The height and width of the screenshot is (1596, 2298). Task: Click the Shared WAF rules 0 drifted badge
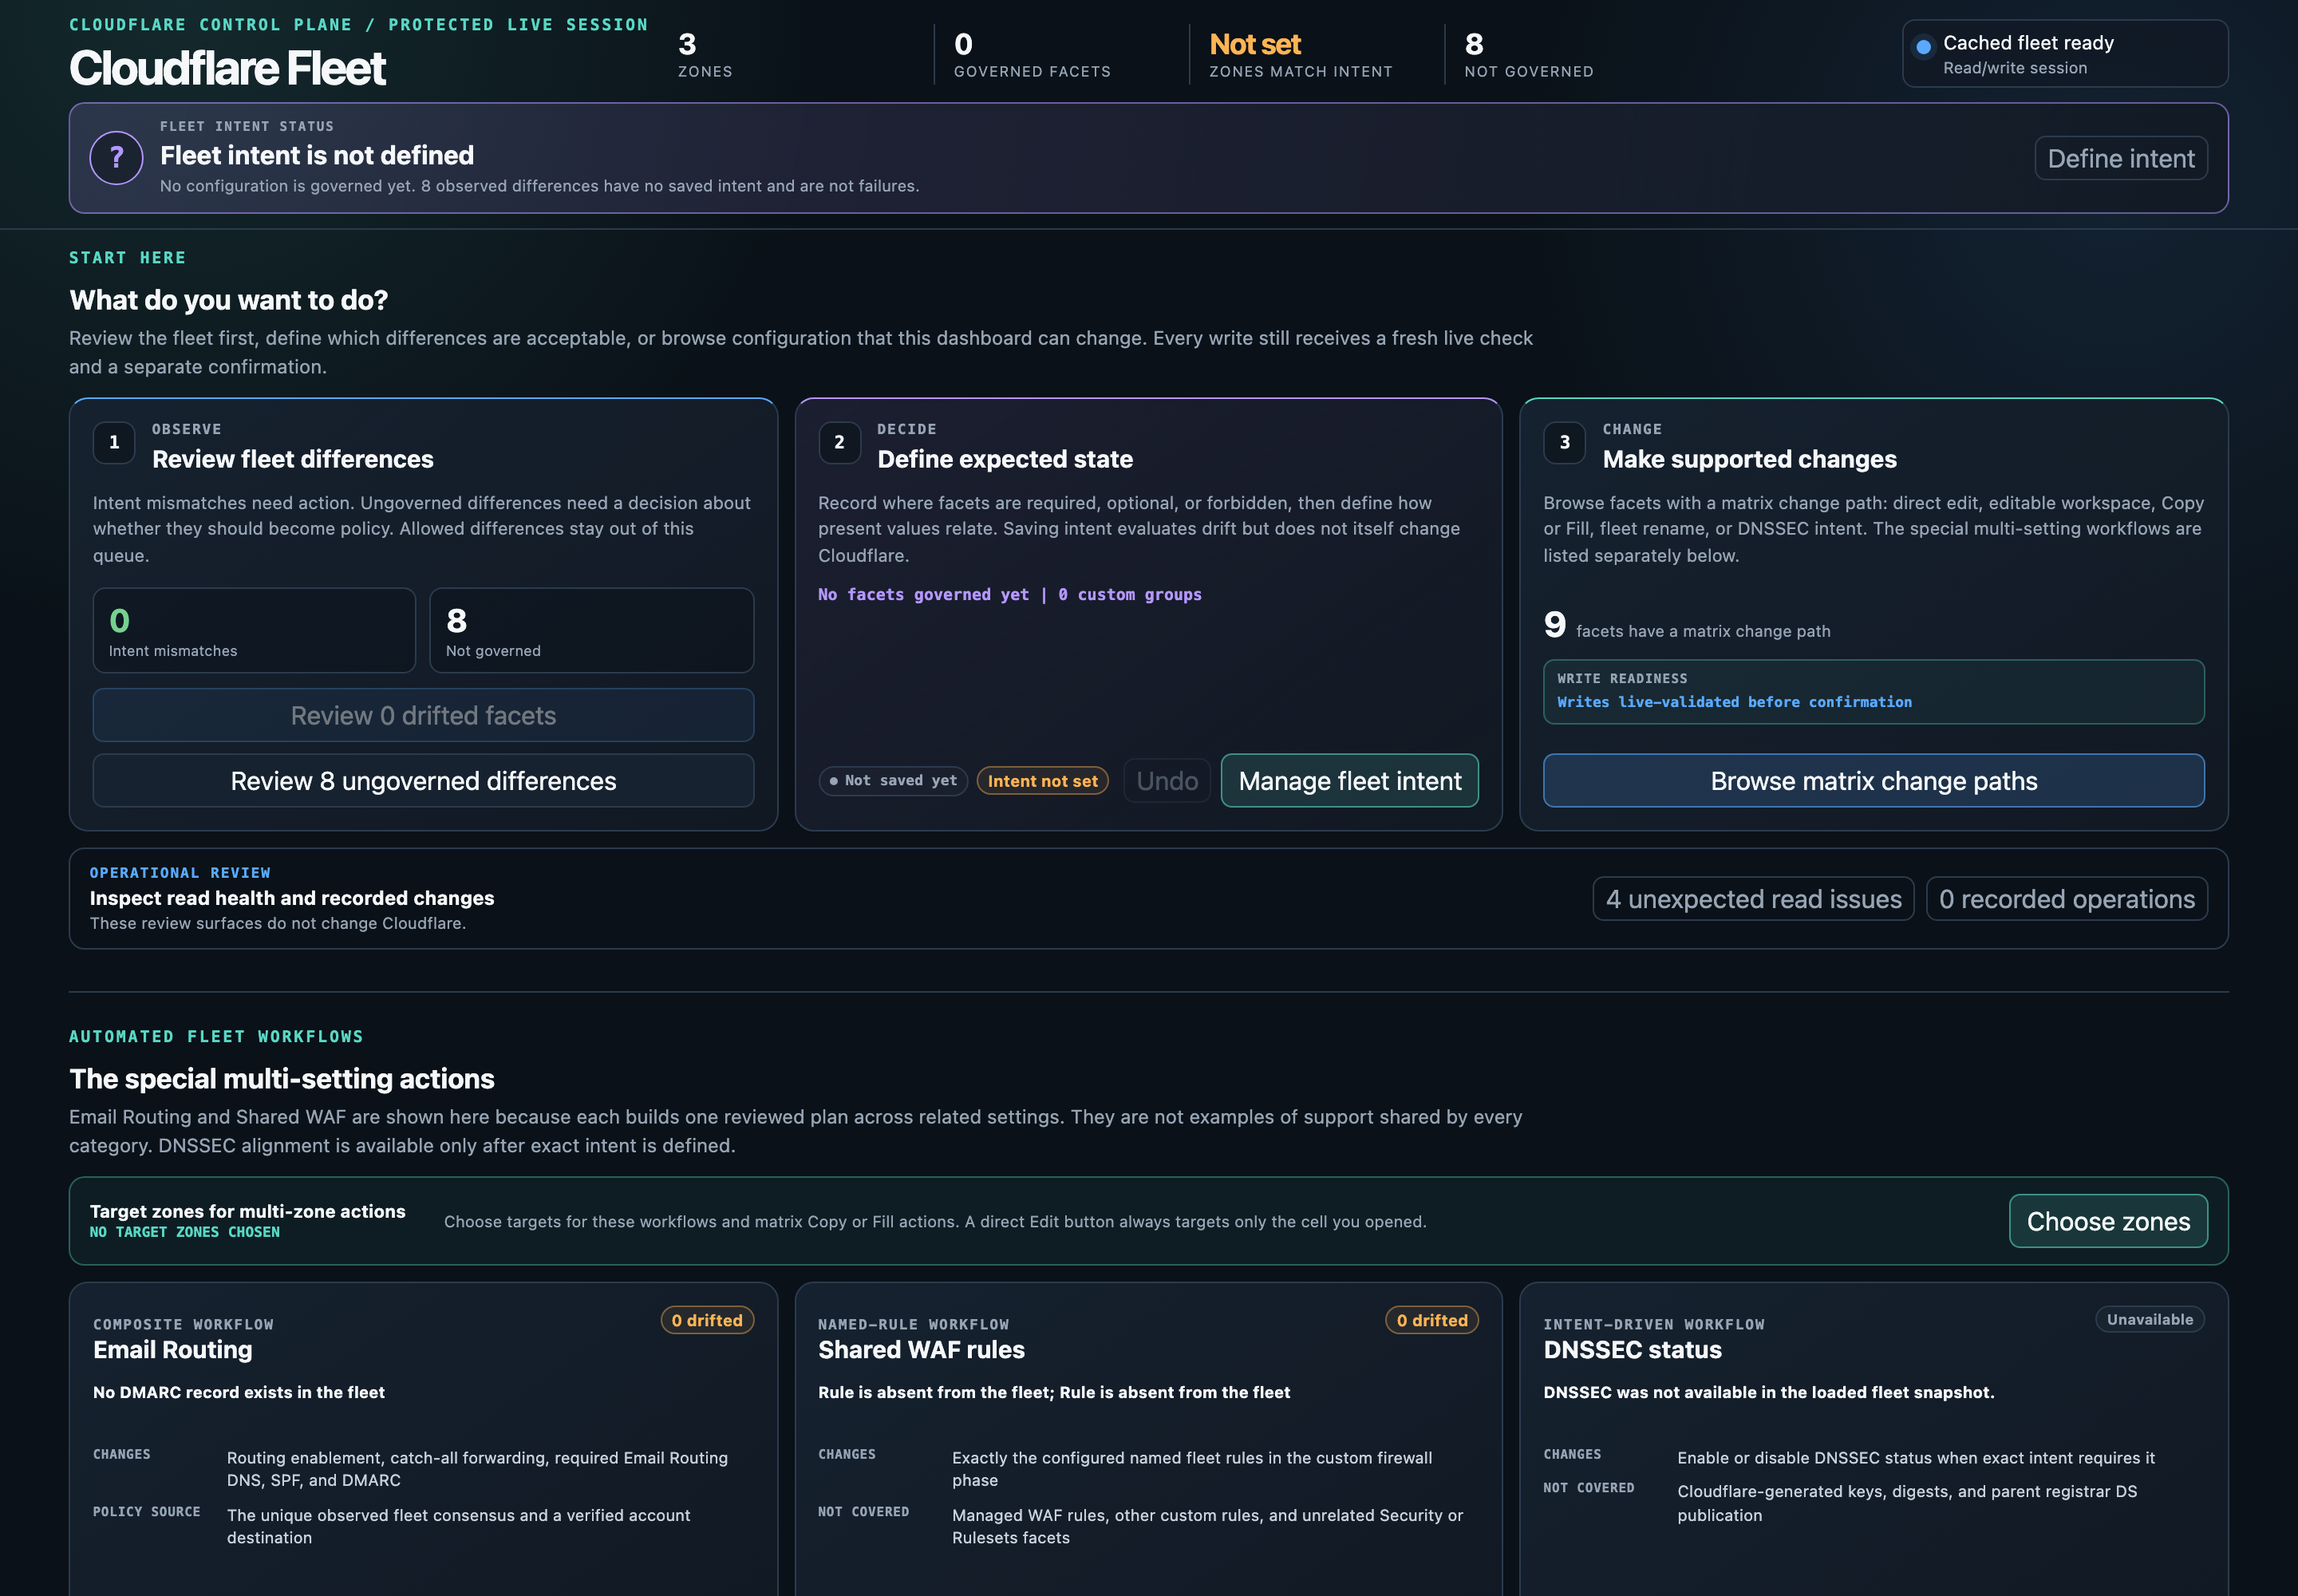click(x=1431, y=1320)
